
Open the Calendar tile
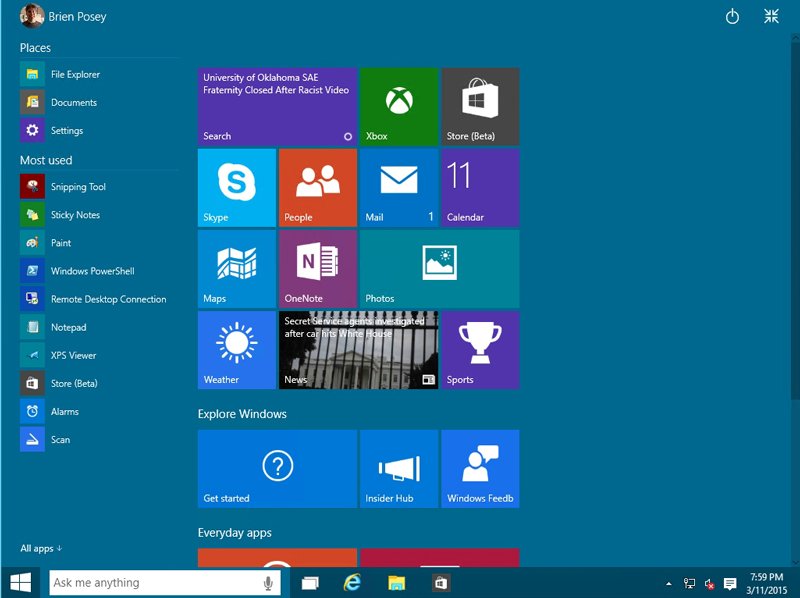coord(480,188)
